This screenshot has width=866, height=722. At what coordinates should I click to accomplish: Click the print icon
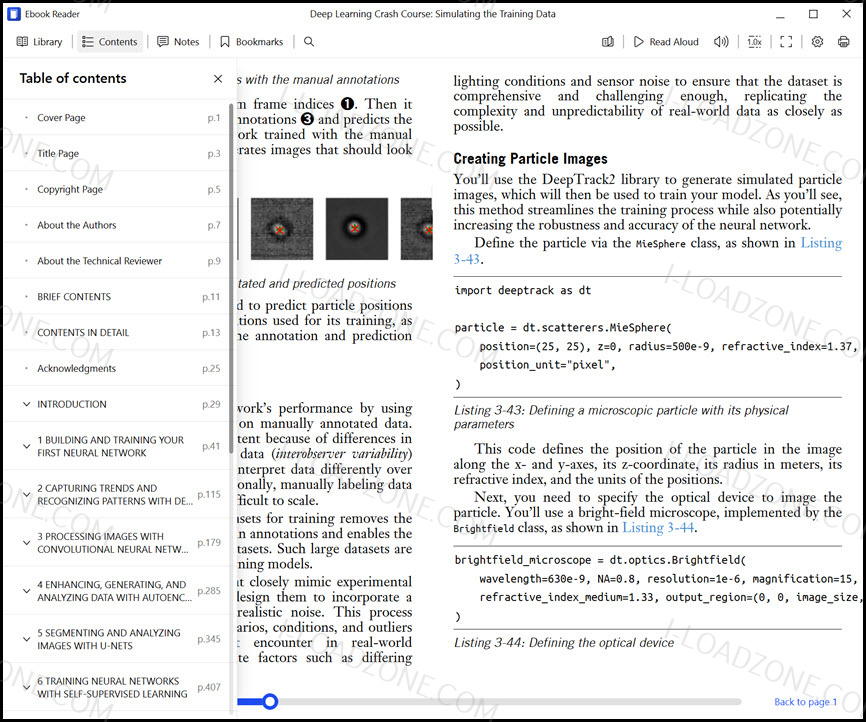tap(843, 42)
